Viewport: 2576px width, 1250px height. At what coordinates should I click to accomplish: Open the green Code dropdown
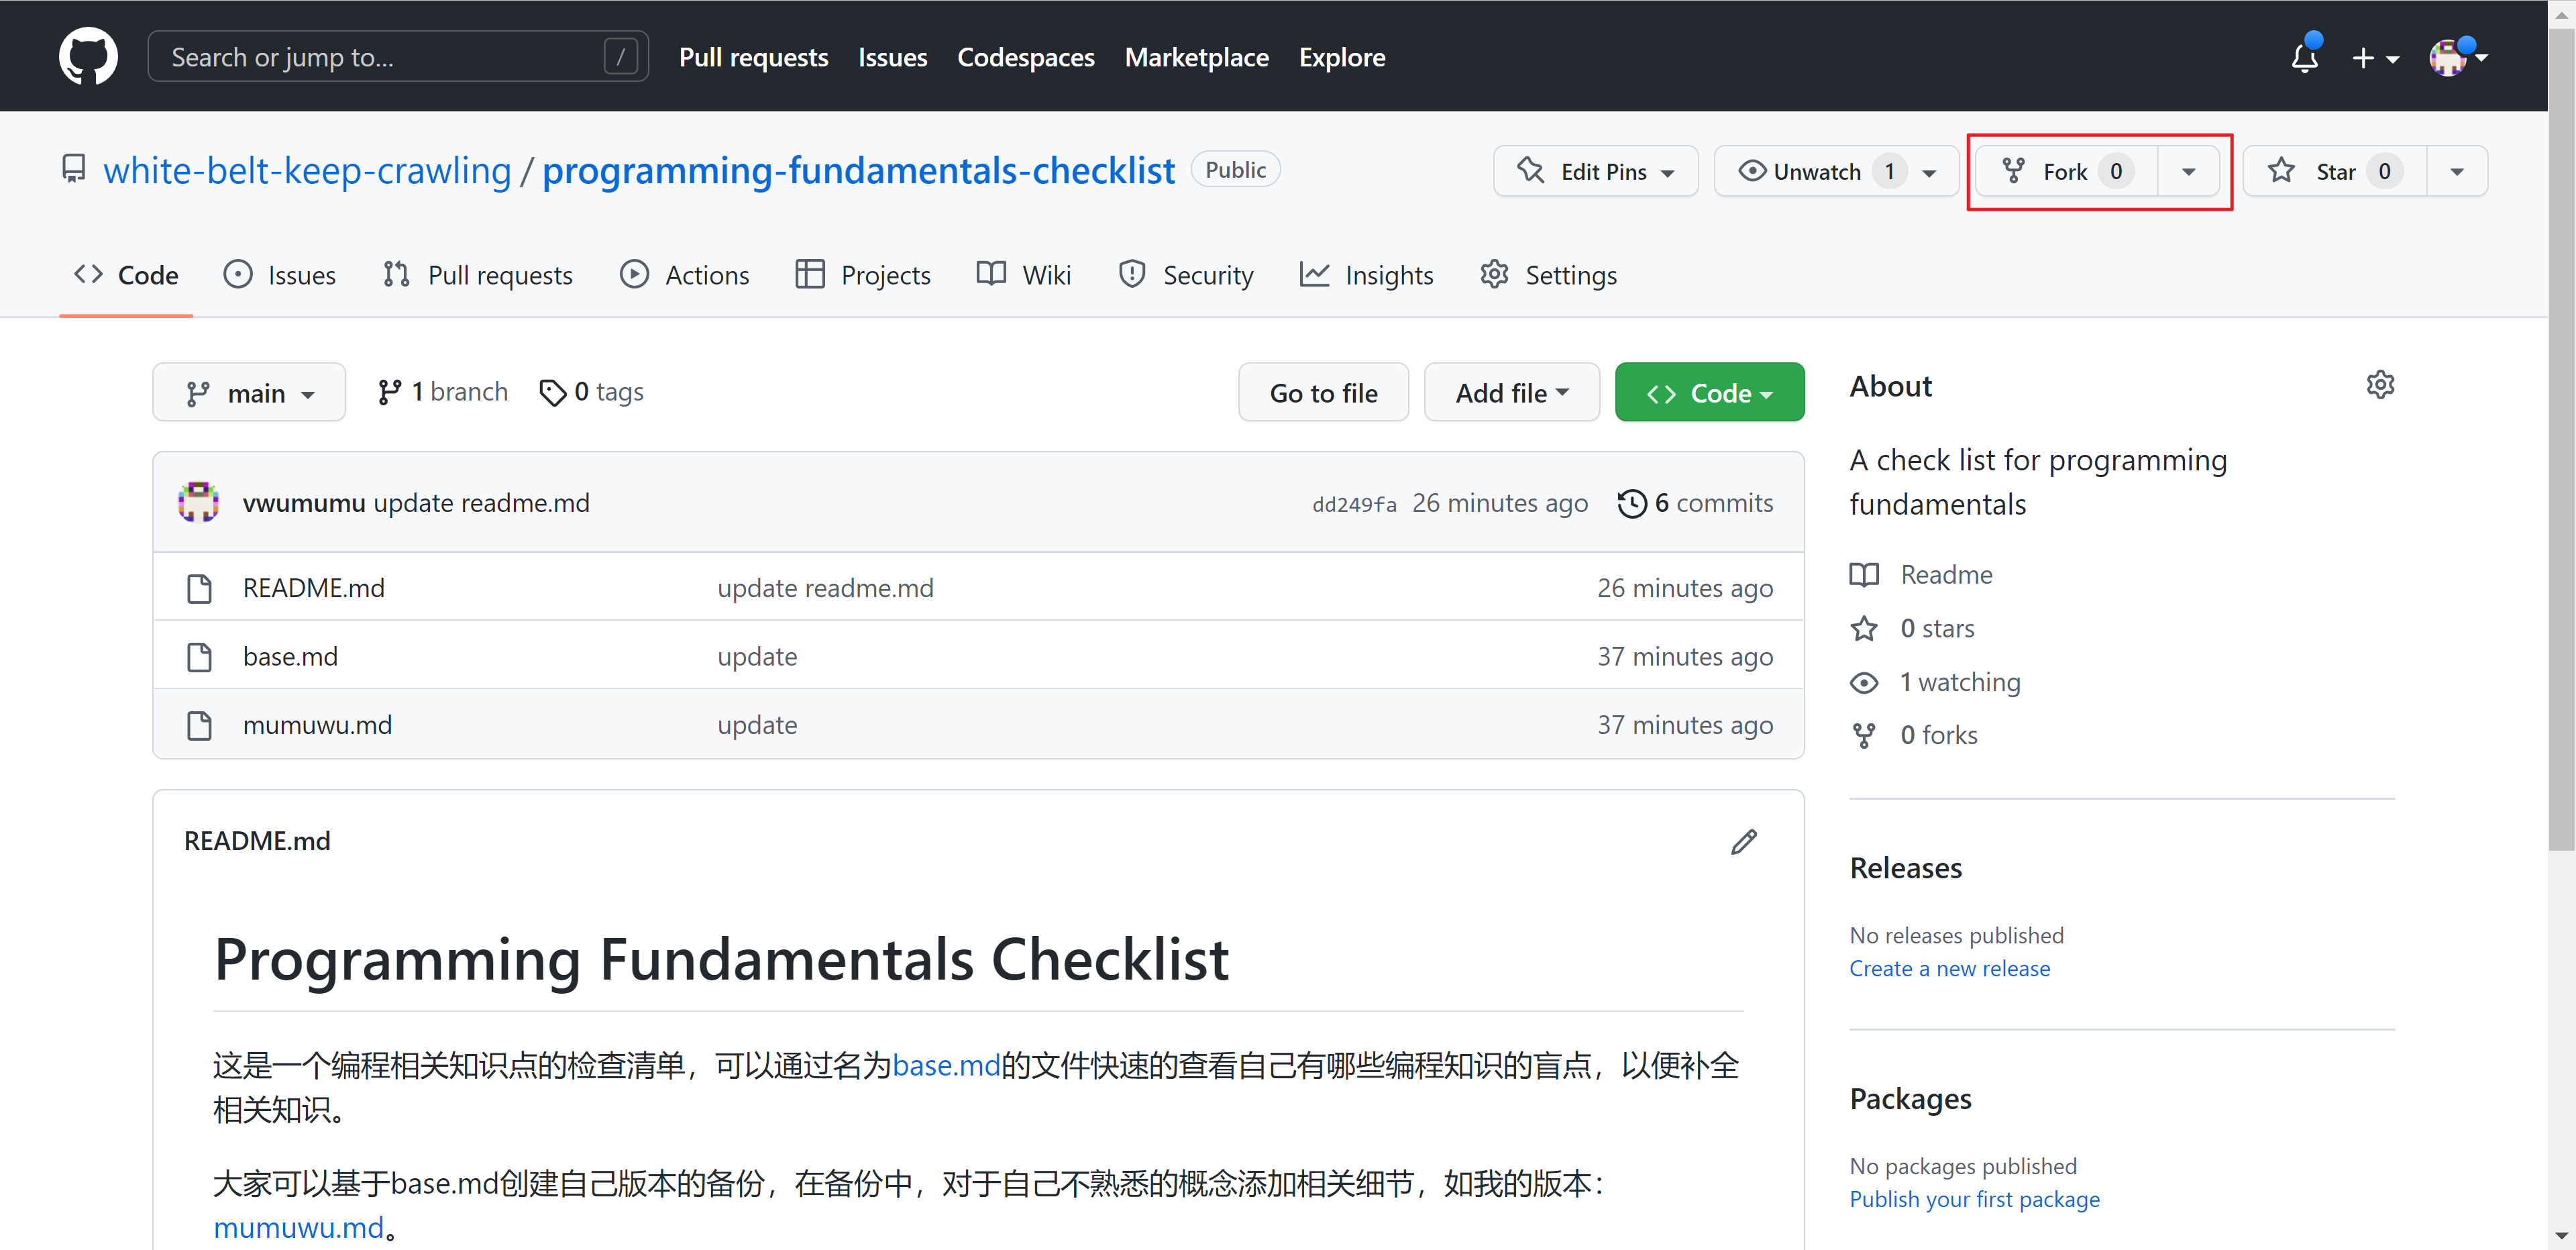(1709, 393)
